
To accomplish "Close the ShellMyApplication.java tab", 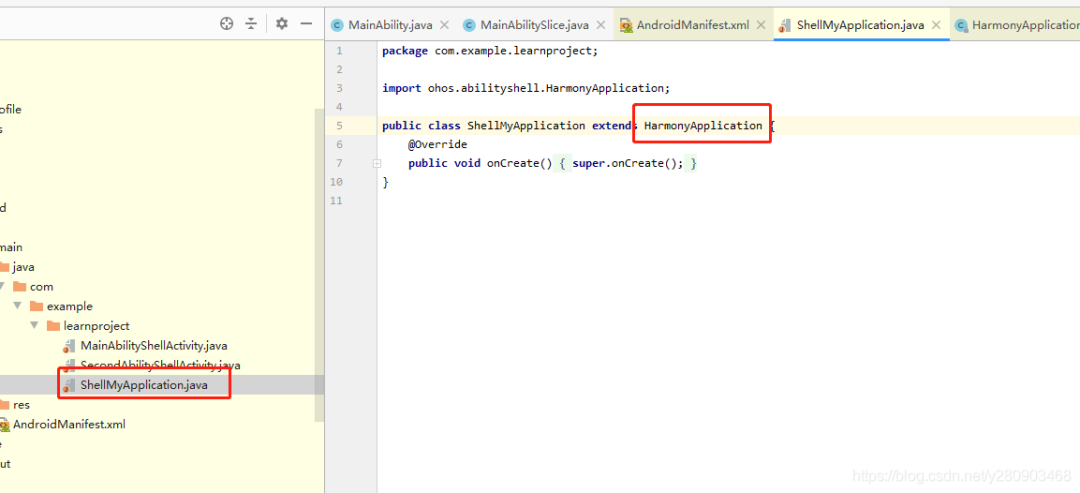I will coord(936,25).
